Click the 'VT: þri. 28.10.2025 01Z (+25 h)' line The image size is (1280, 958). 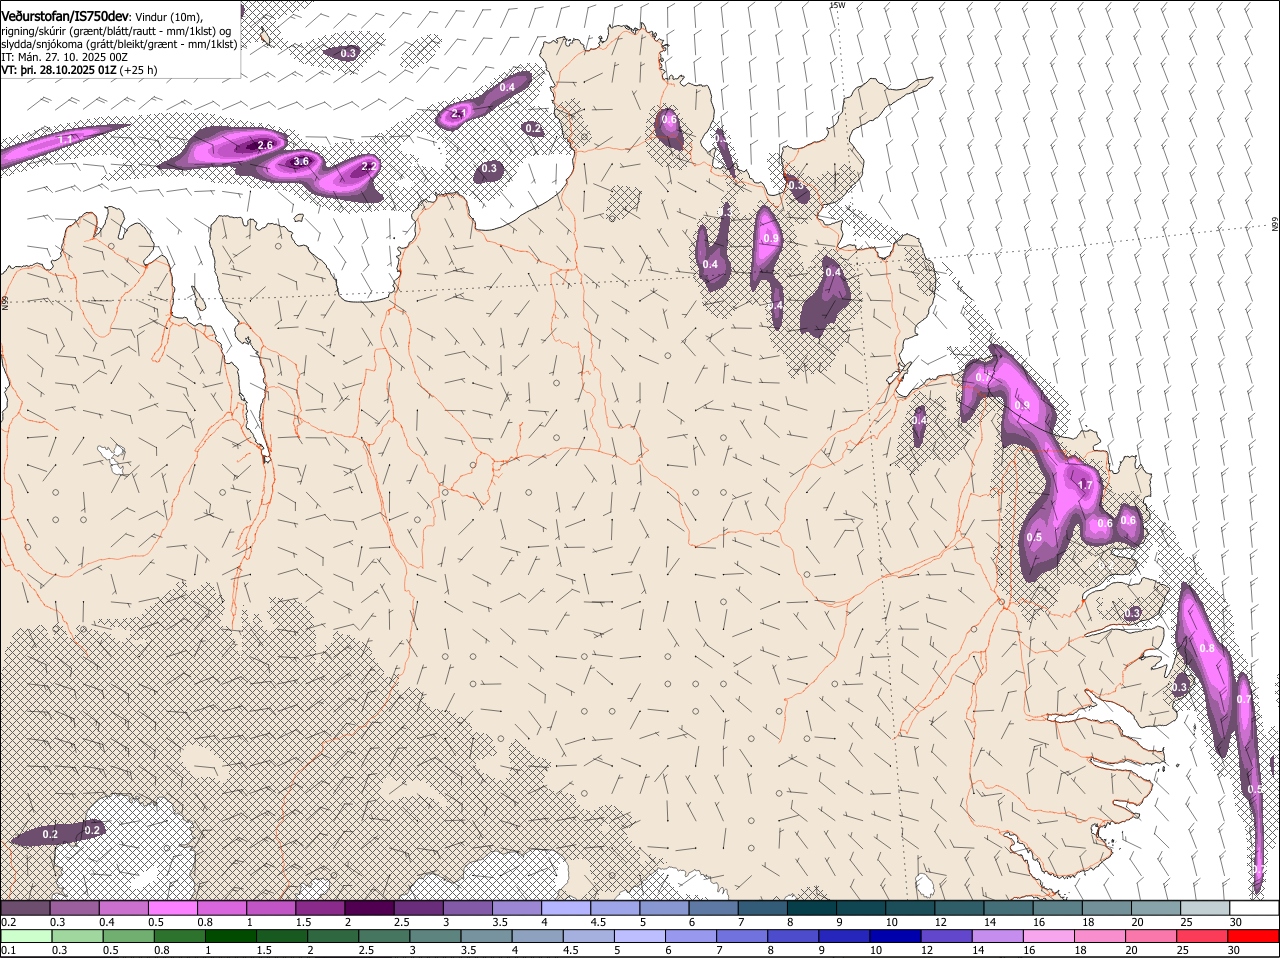79,70
